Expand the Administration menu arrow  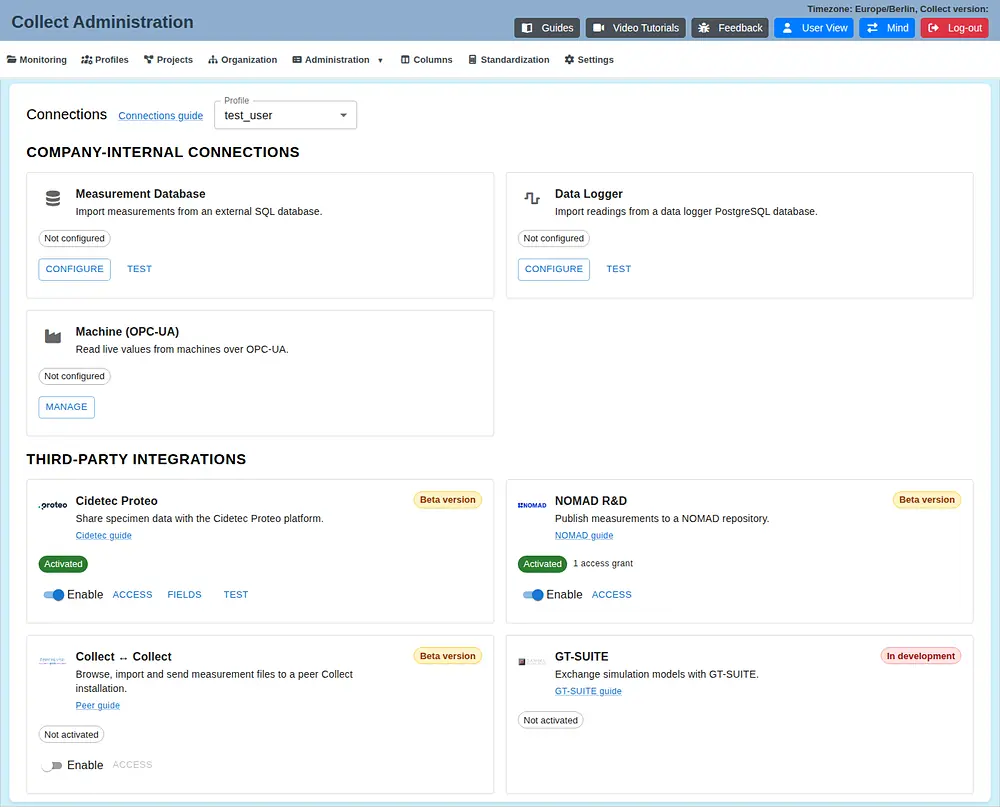tap(381, 60)
